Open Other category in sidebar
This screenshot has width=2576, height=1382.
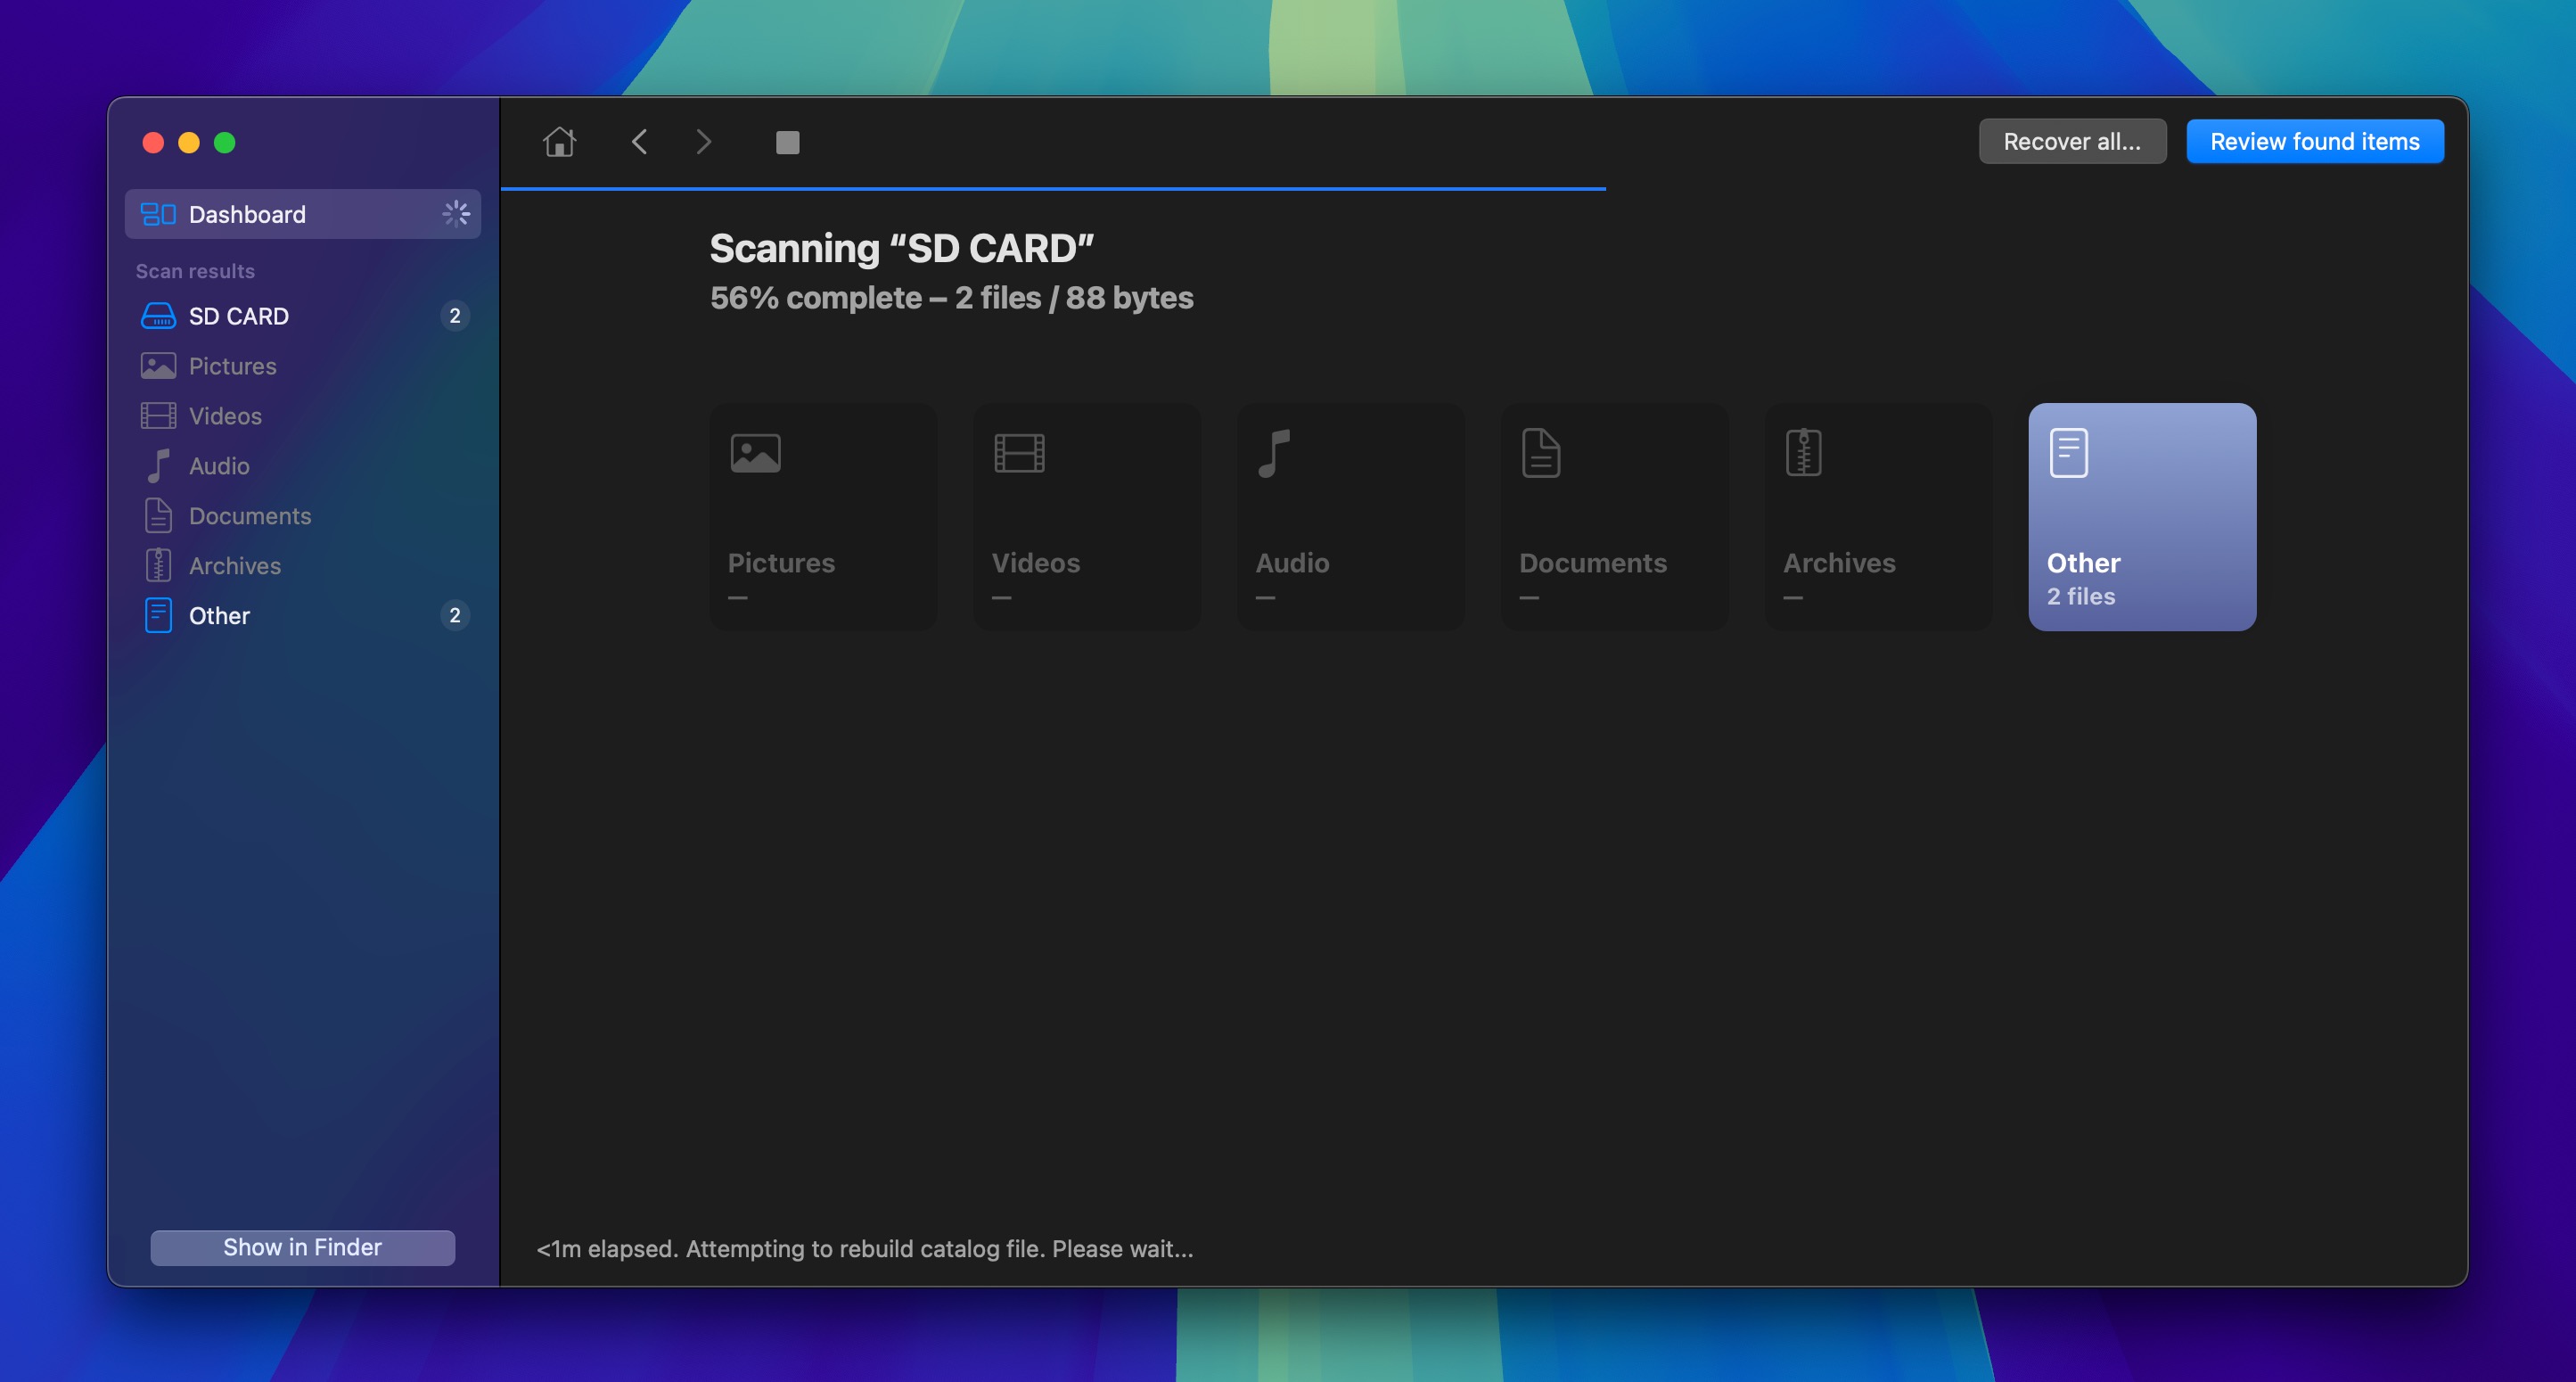click(x=219, y=616)
